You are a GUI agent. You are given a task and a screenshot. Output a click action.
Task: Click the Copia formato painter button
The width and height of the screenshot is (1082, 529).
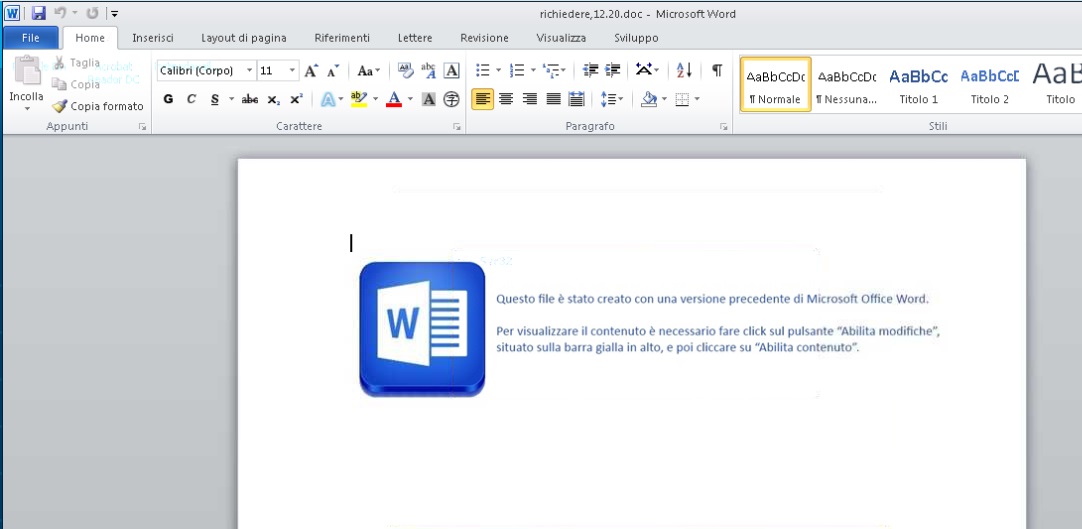[x=98, y=106]
